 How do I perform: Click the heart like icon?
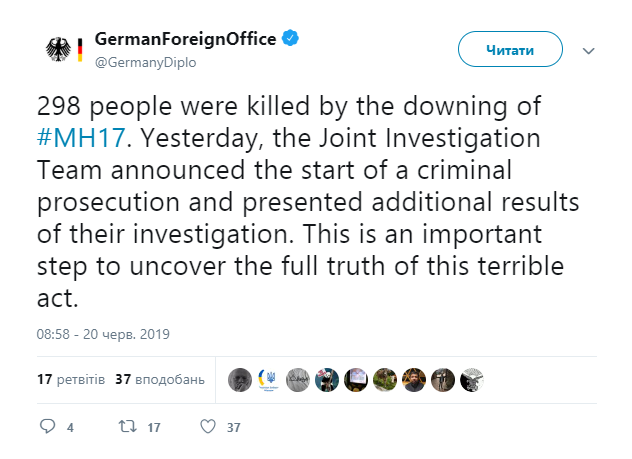click(x=208, y=426)
